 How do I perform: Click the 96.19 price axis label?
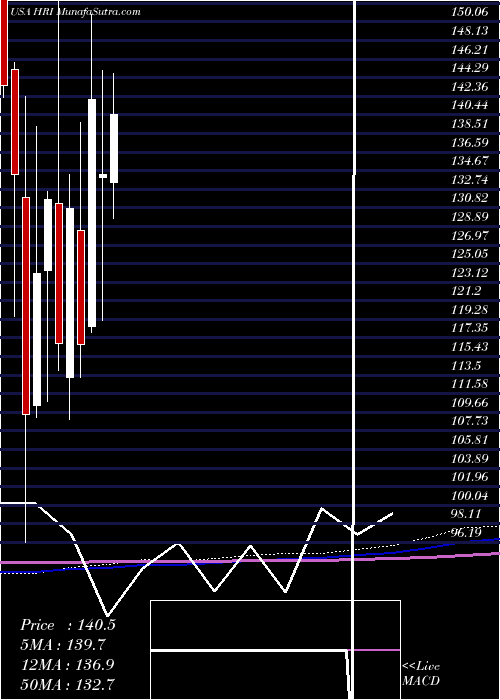(x=468, y=533)
